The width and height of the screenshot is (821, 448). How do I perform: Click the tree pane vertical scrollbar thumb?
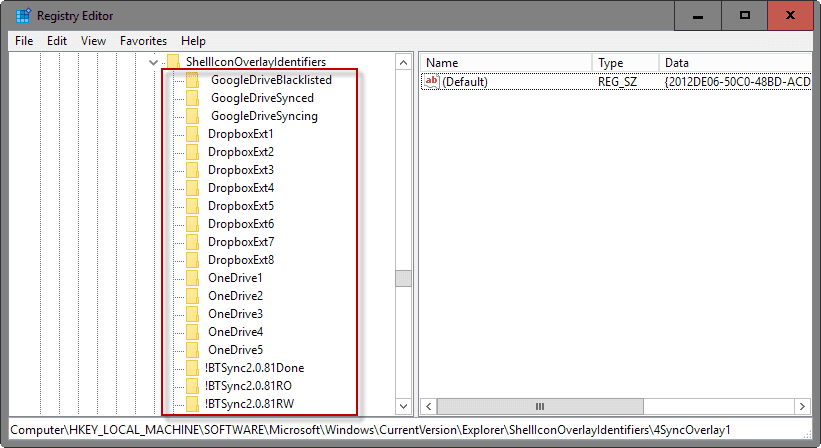403,278
